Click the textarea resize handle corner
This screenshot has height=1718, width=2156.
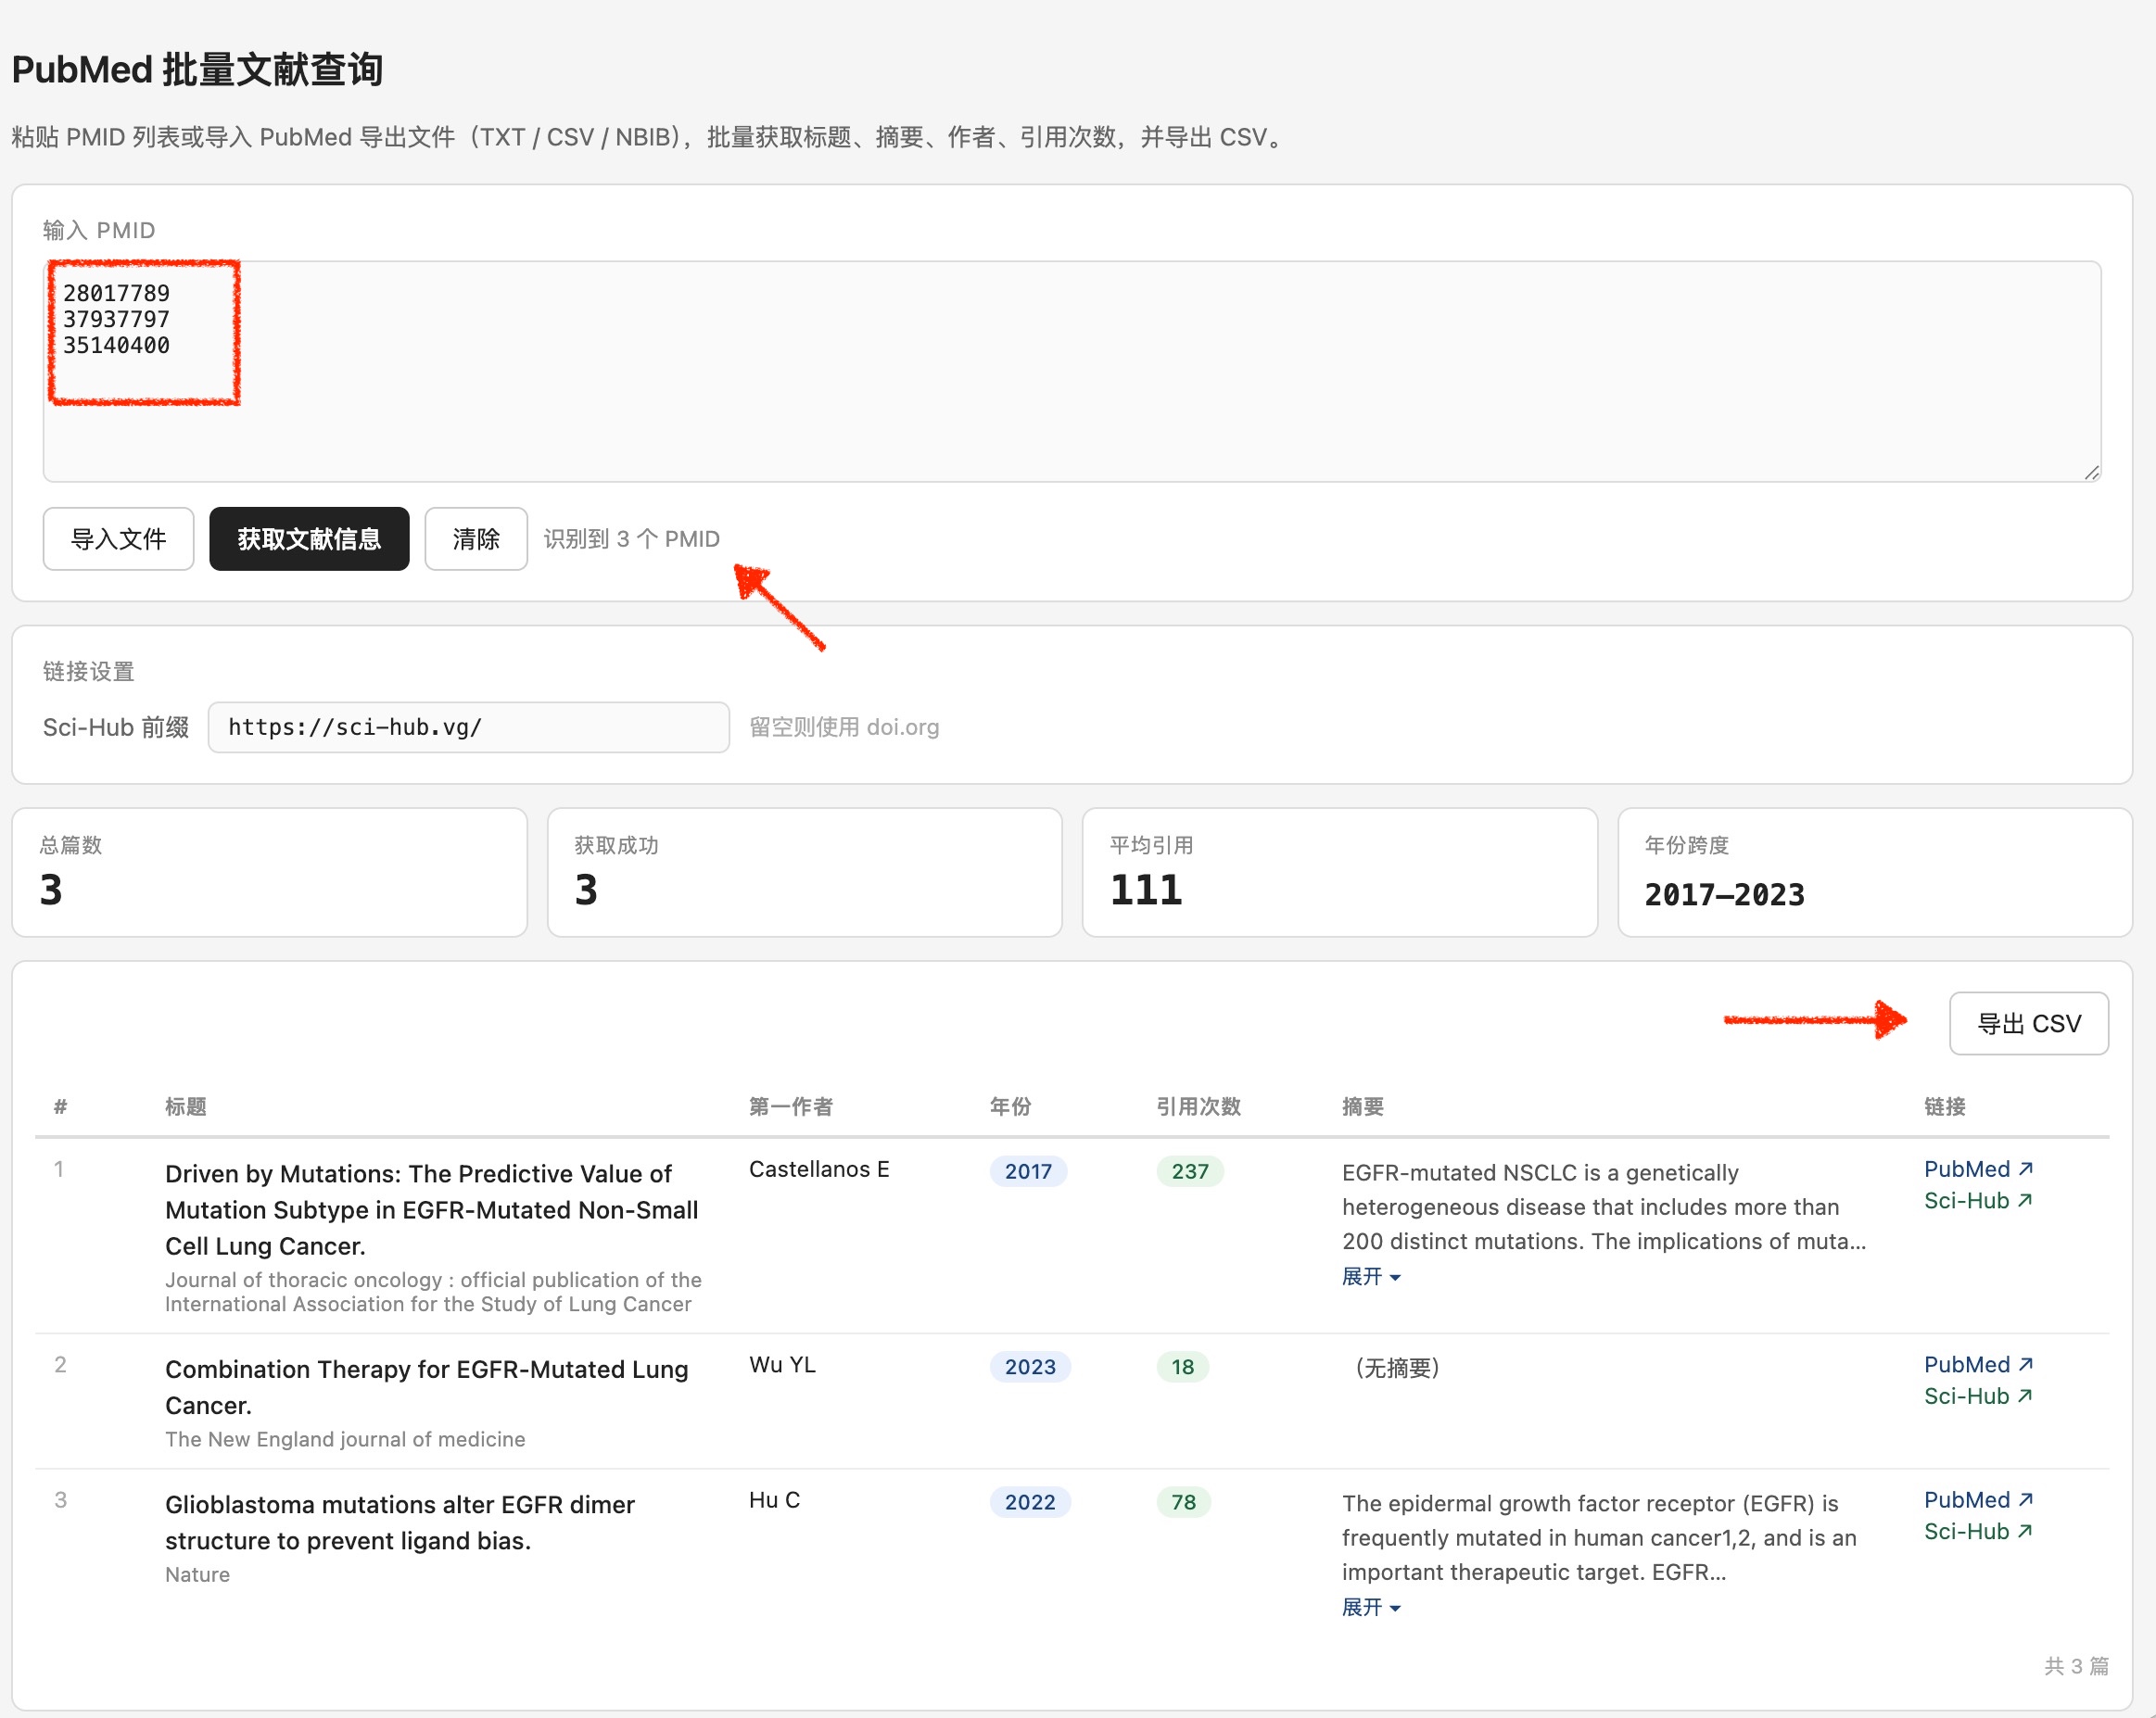tap(2092, 473)
